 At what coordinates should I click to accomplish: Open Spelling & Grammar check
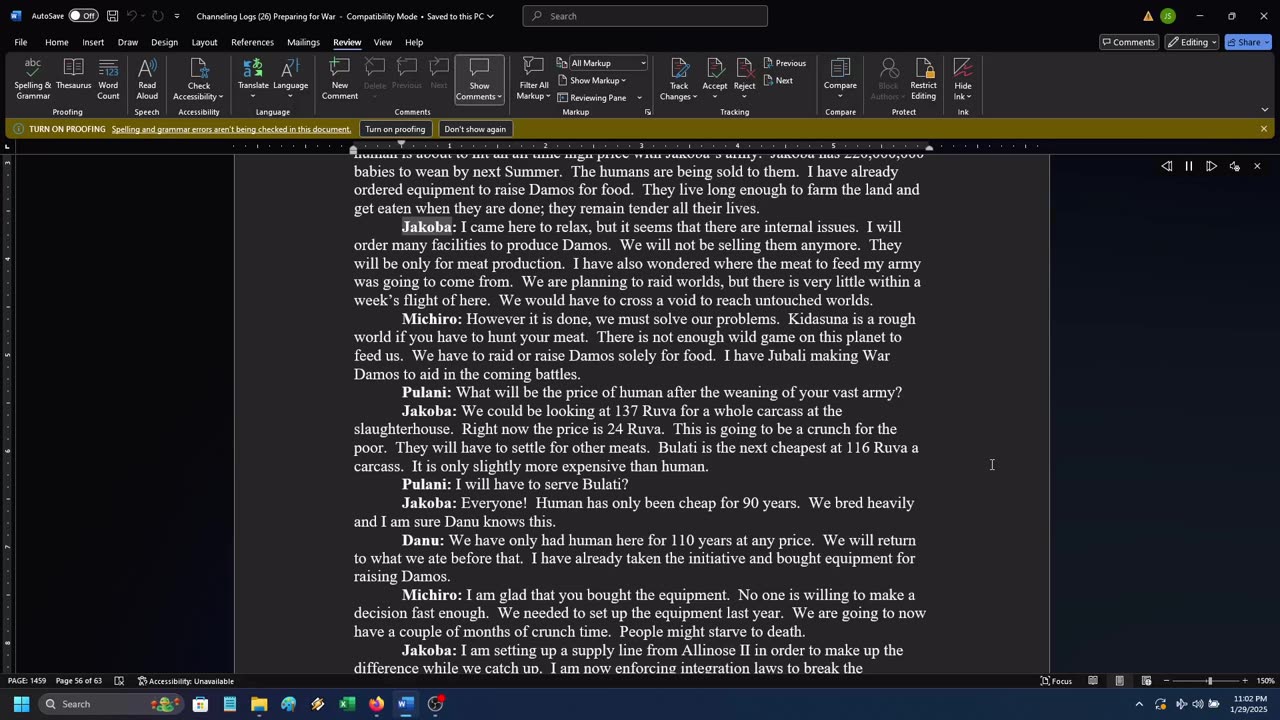tap(33, 78)
